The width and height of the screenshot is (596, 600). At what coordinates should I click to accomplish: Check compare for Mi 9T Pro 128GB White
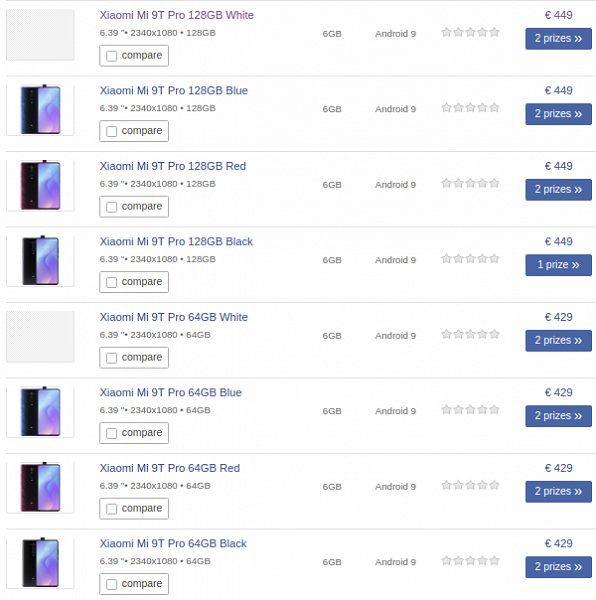[111, 56]
